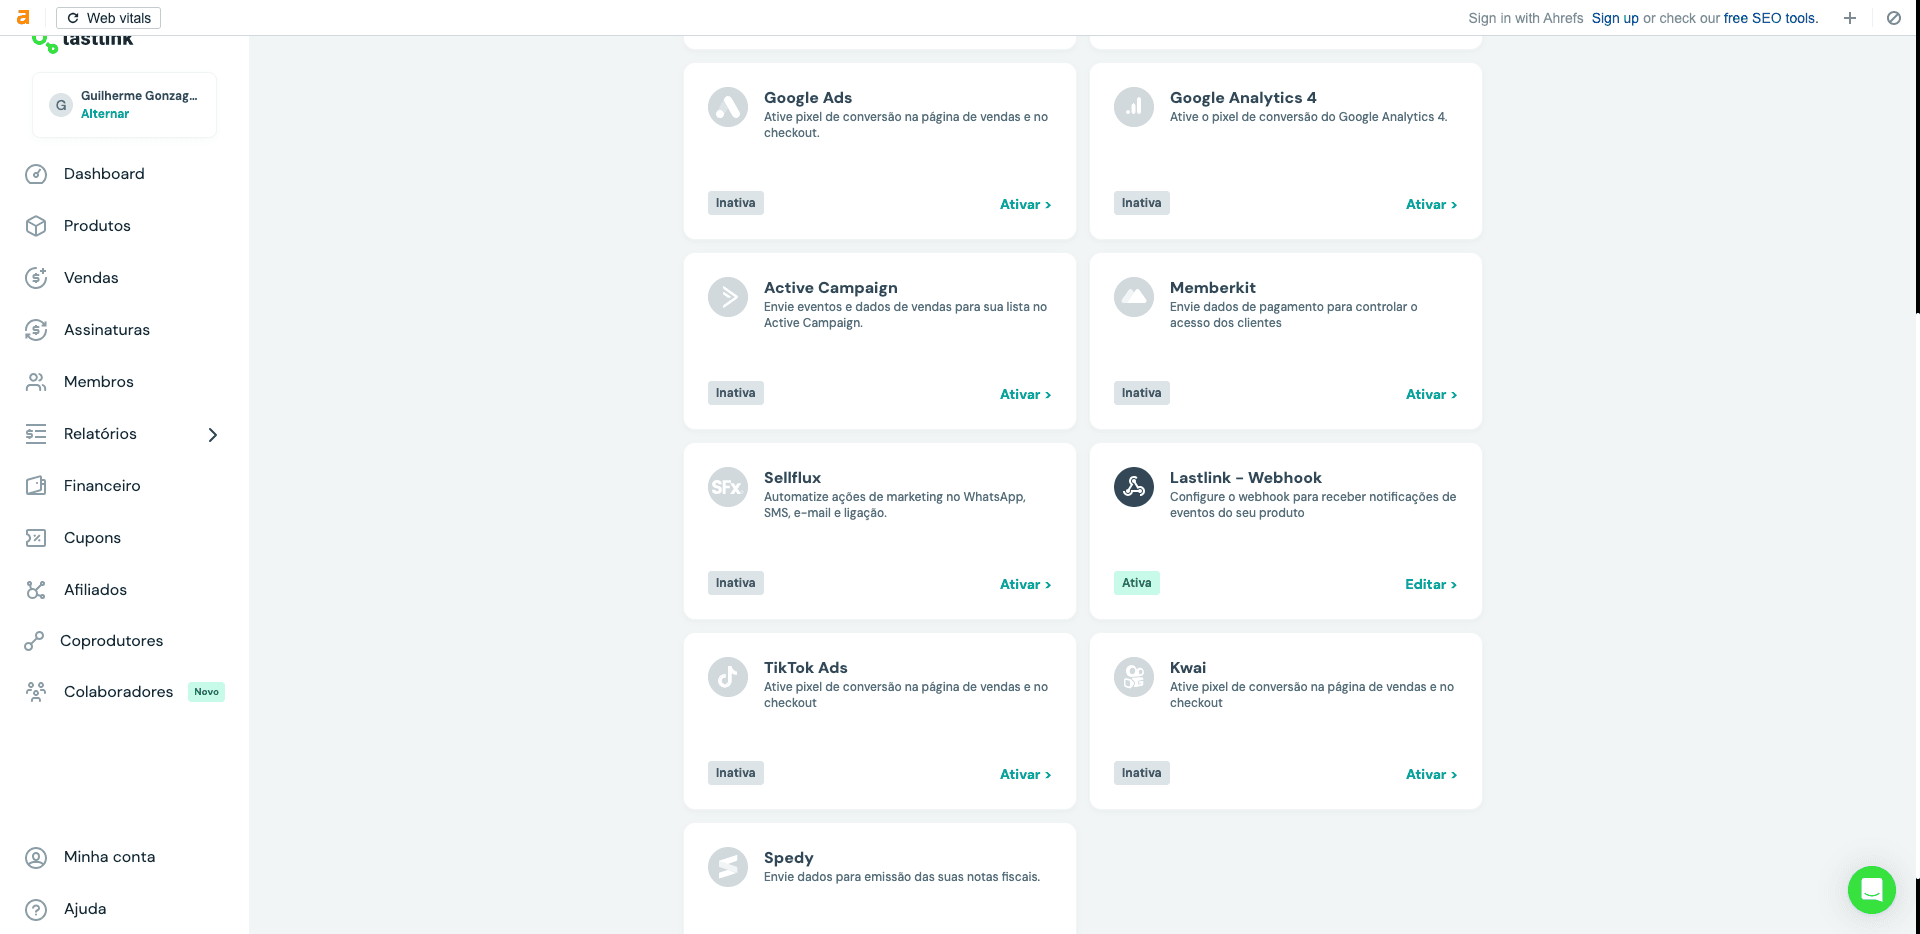Open the Ahrefs Sign up link

(x=1615, y=18)
